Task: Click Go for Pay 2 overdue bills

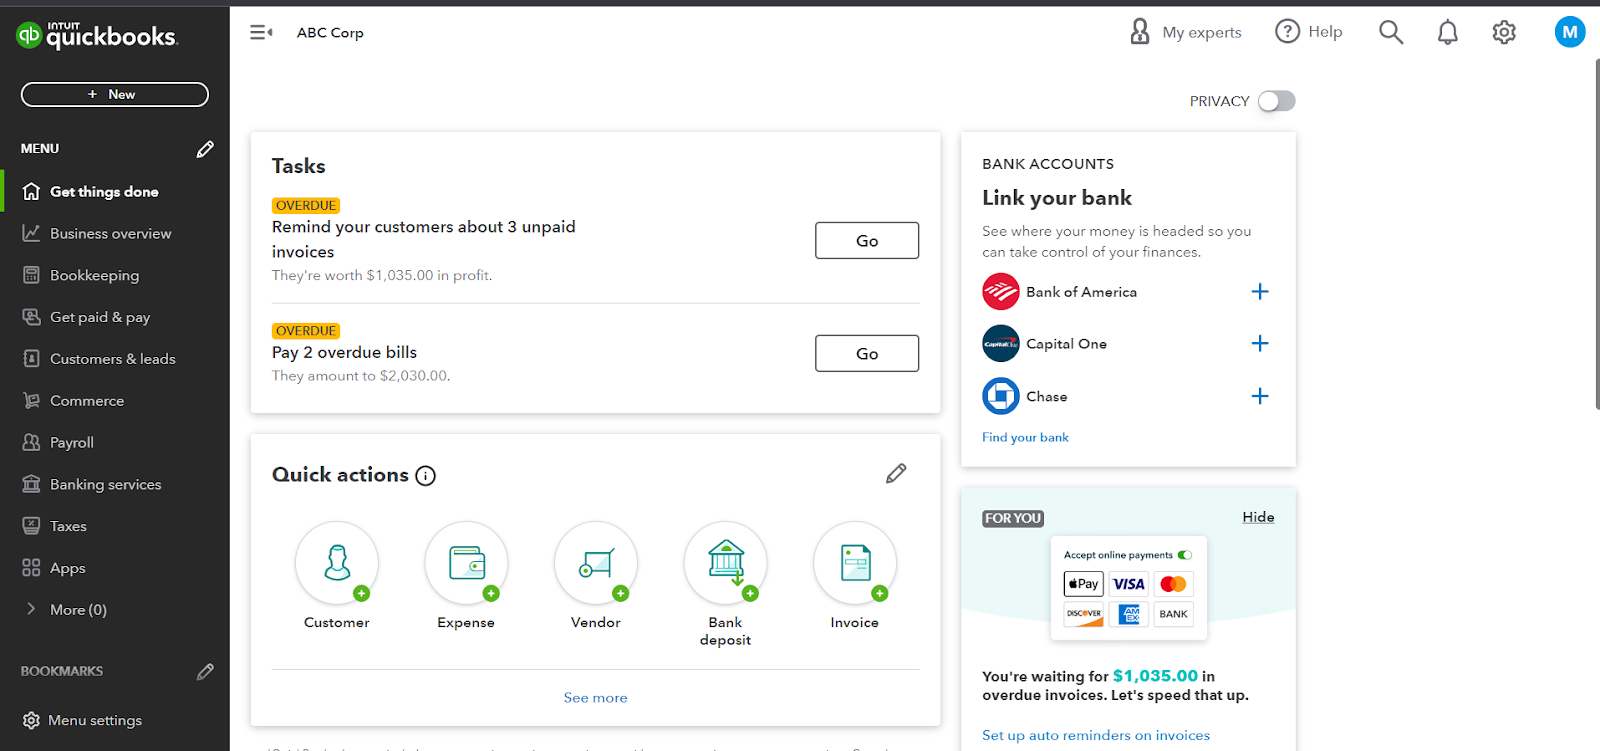Action: point(867,354)
